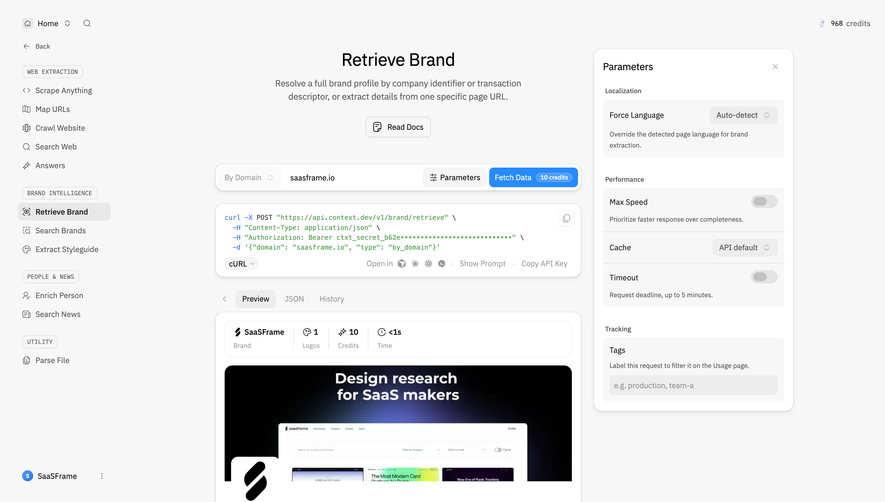
Task: Open the By Domain lookup type dropdown
Action: [x=248, y=177]
